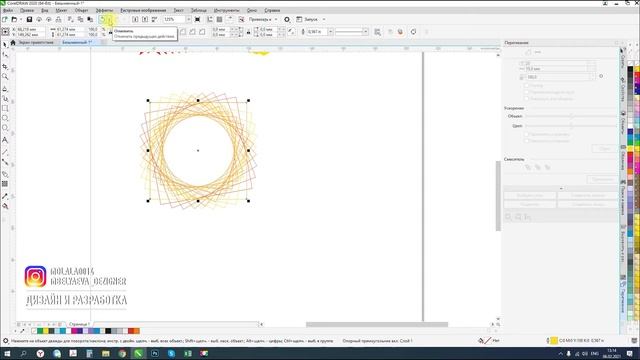Open the Таблица menu

pos(199,10)
